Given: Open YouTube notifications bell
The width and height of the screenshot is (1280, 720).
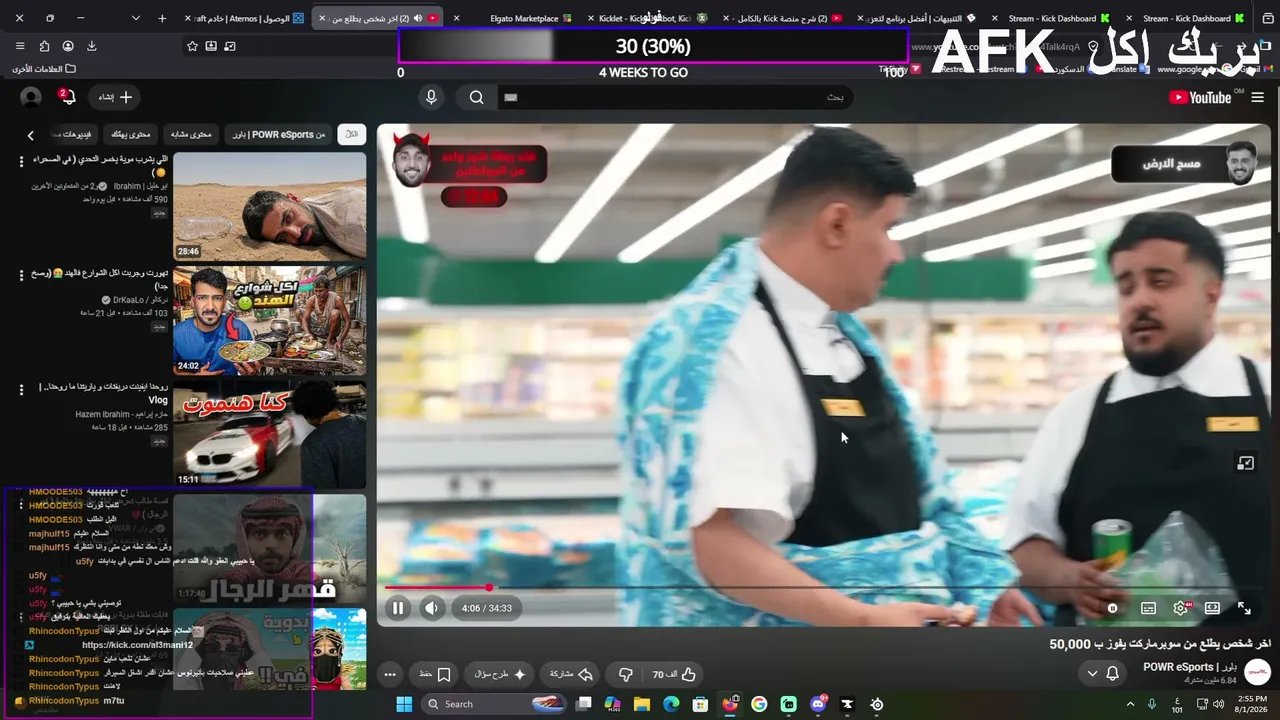Looking at the screenshot, I should point(66,97).
